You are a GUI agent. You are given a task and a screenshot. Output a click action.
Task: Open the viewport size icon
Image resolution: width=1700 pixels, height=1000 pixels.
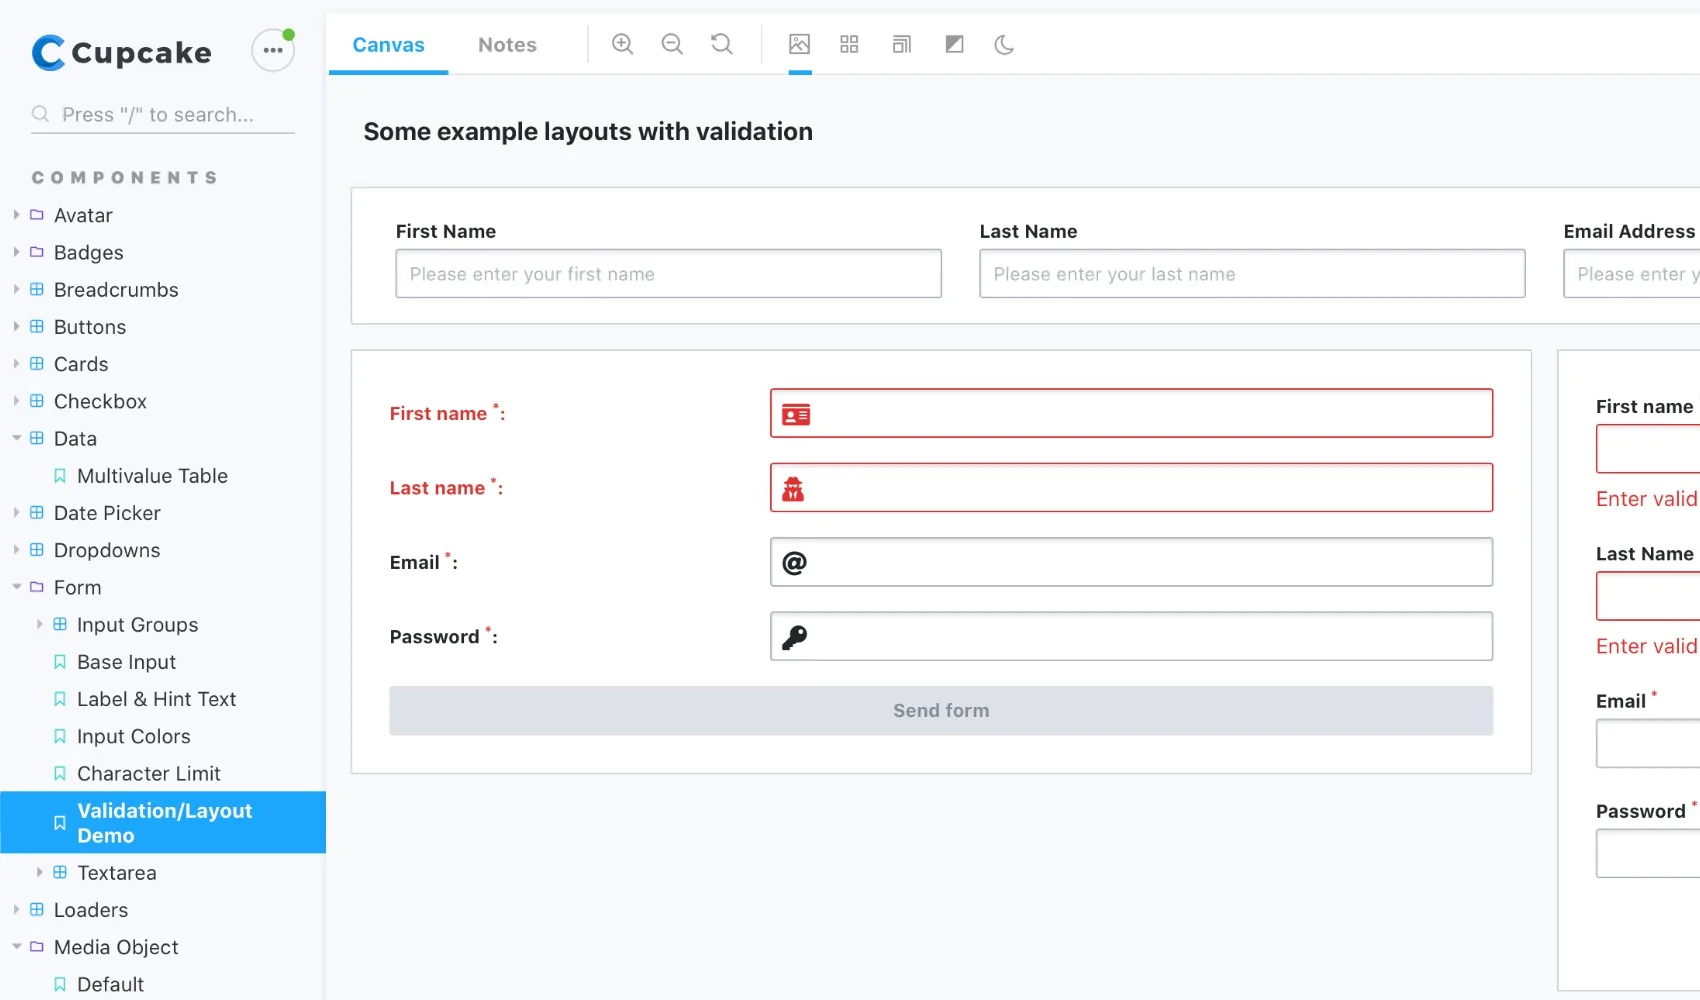(x=901, y=44)
